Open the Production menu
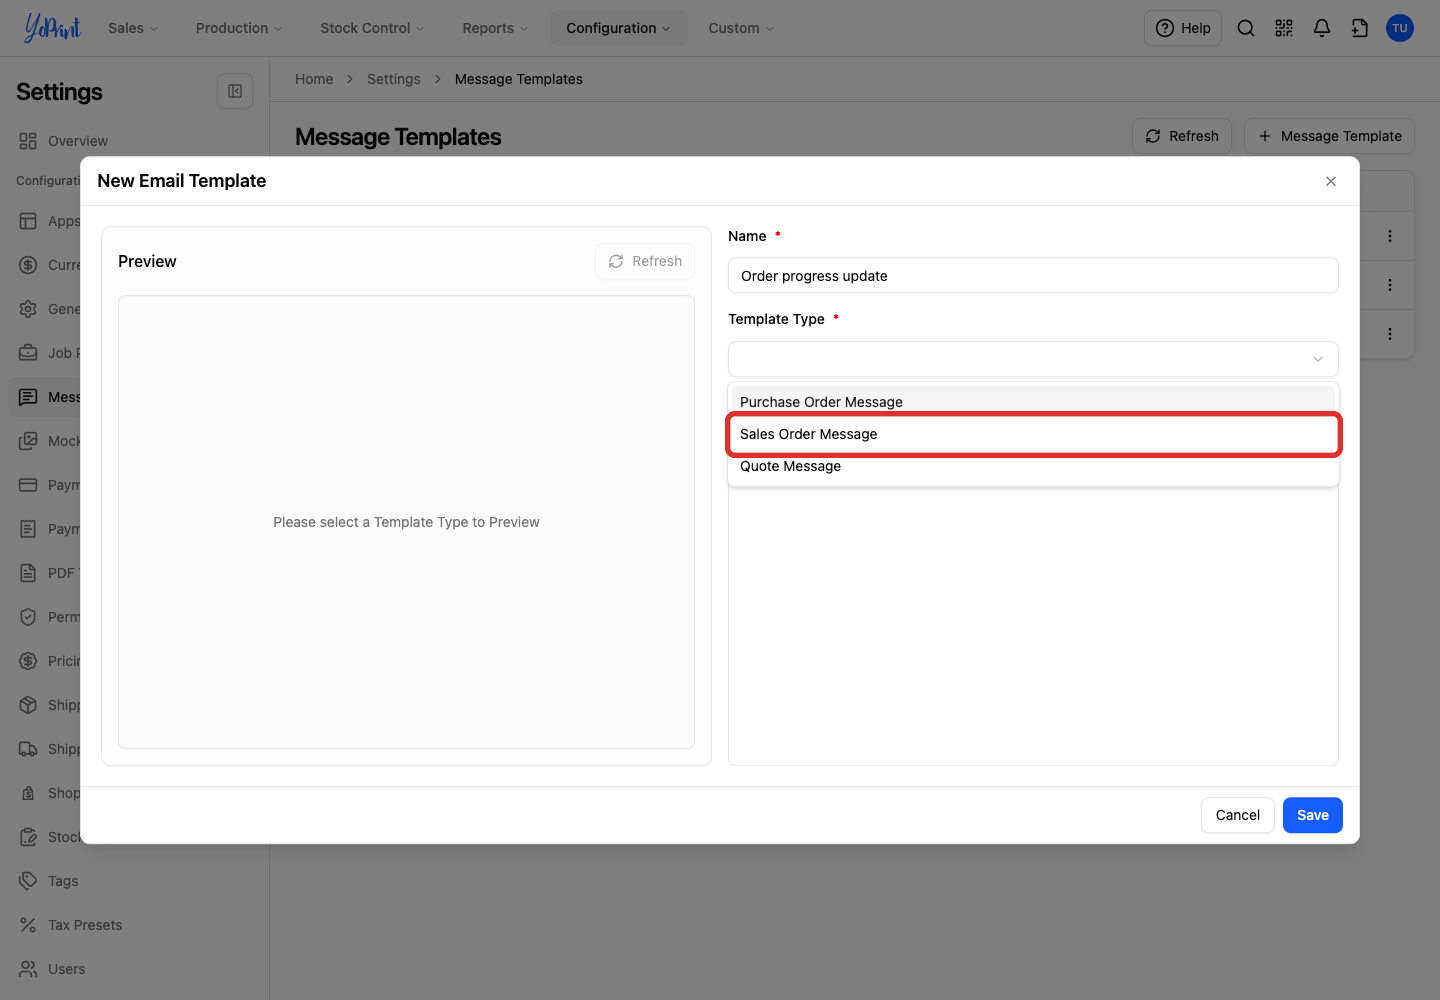1440x1000 pixels. click(x=239, y=28)
